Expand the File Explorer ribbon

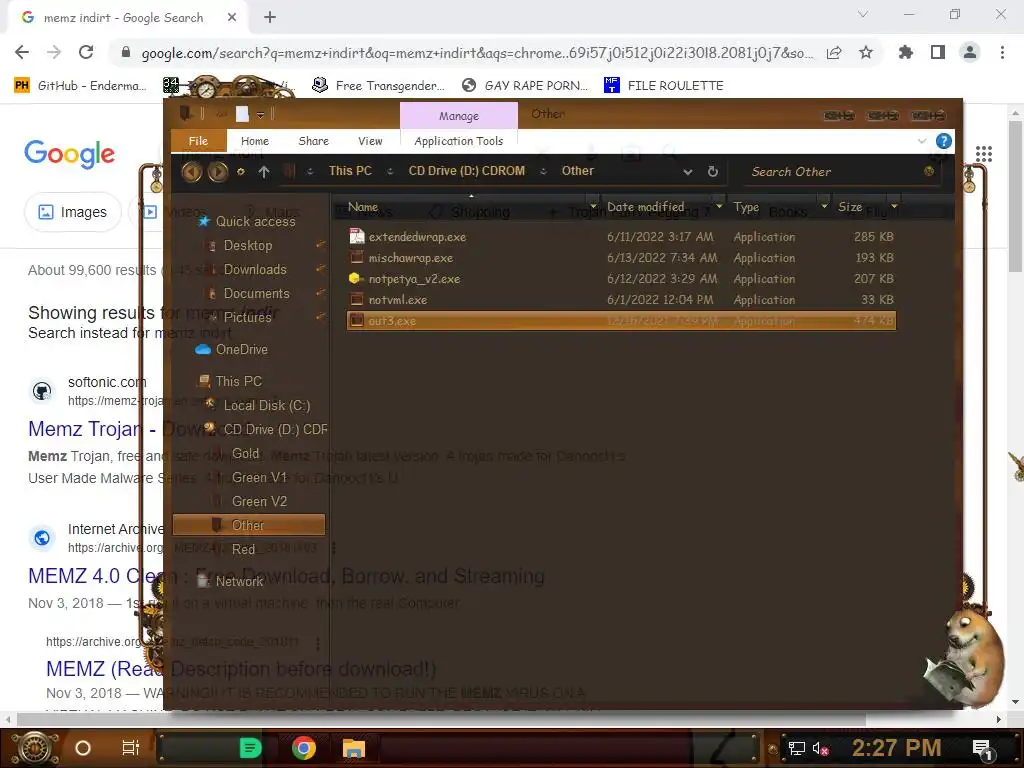[921, 141]
